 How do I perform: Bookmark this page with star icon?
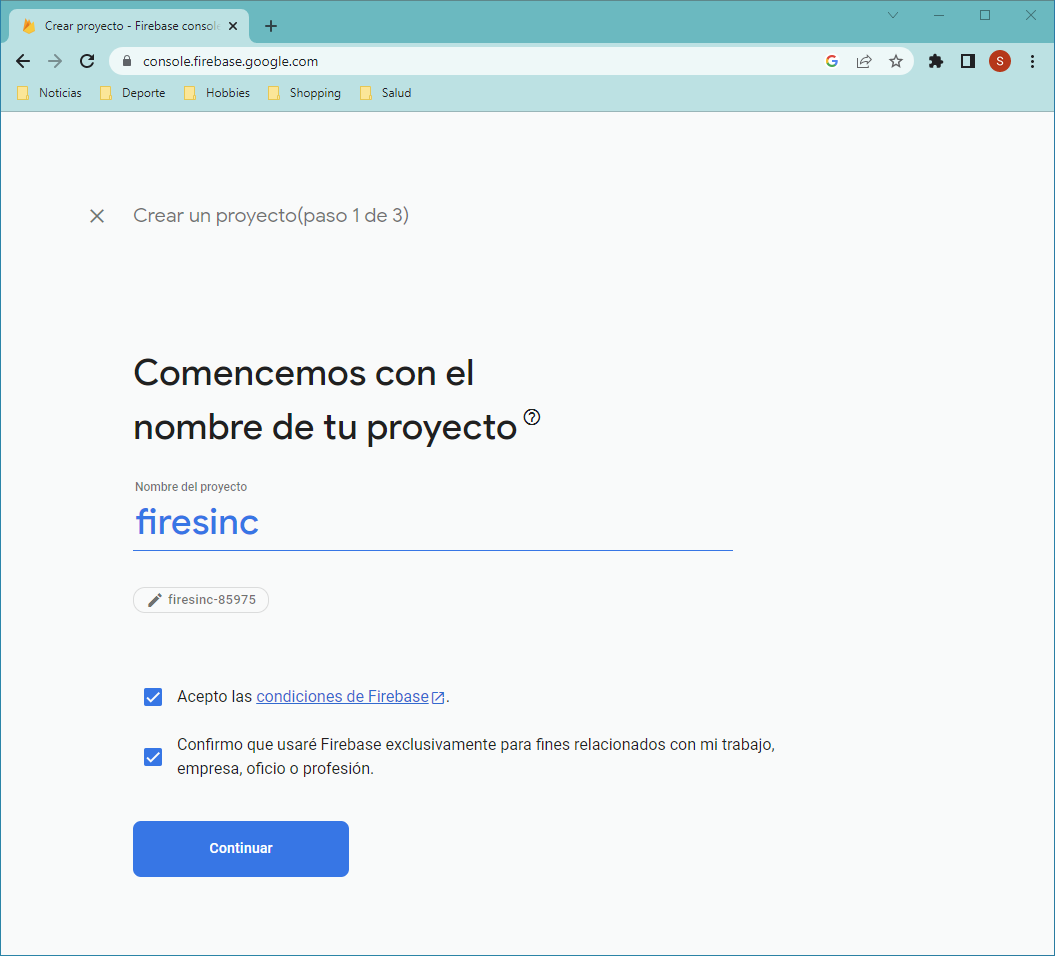click(896, 61)
